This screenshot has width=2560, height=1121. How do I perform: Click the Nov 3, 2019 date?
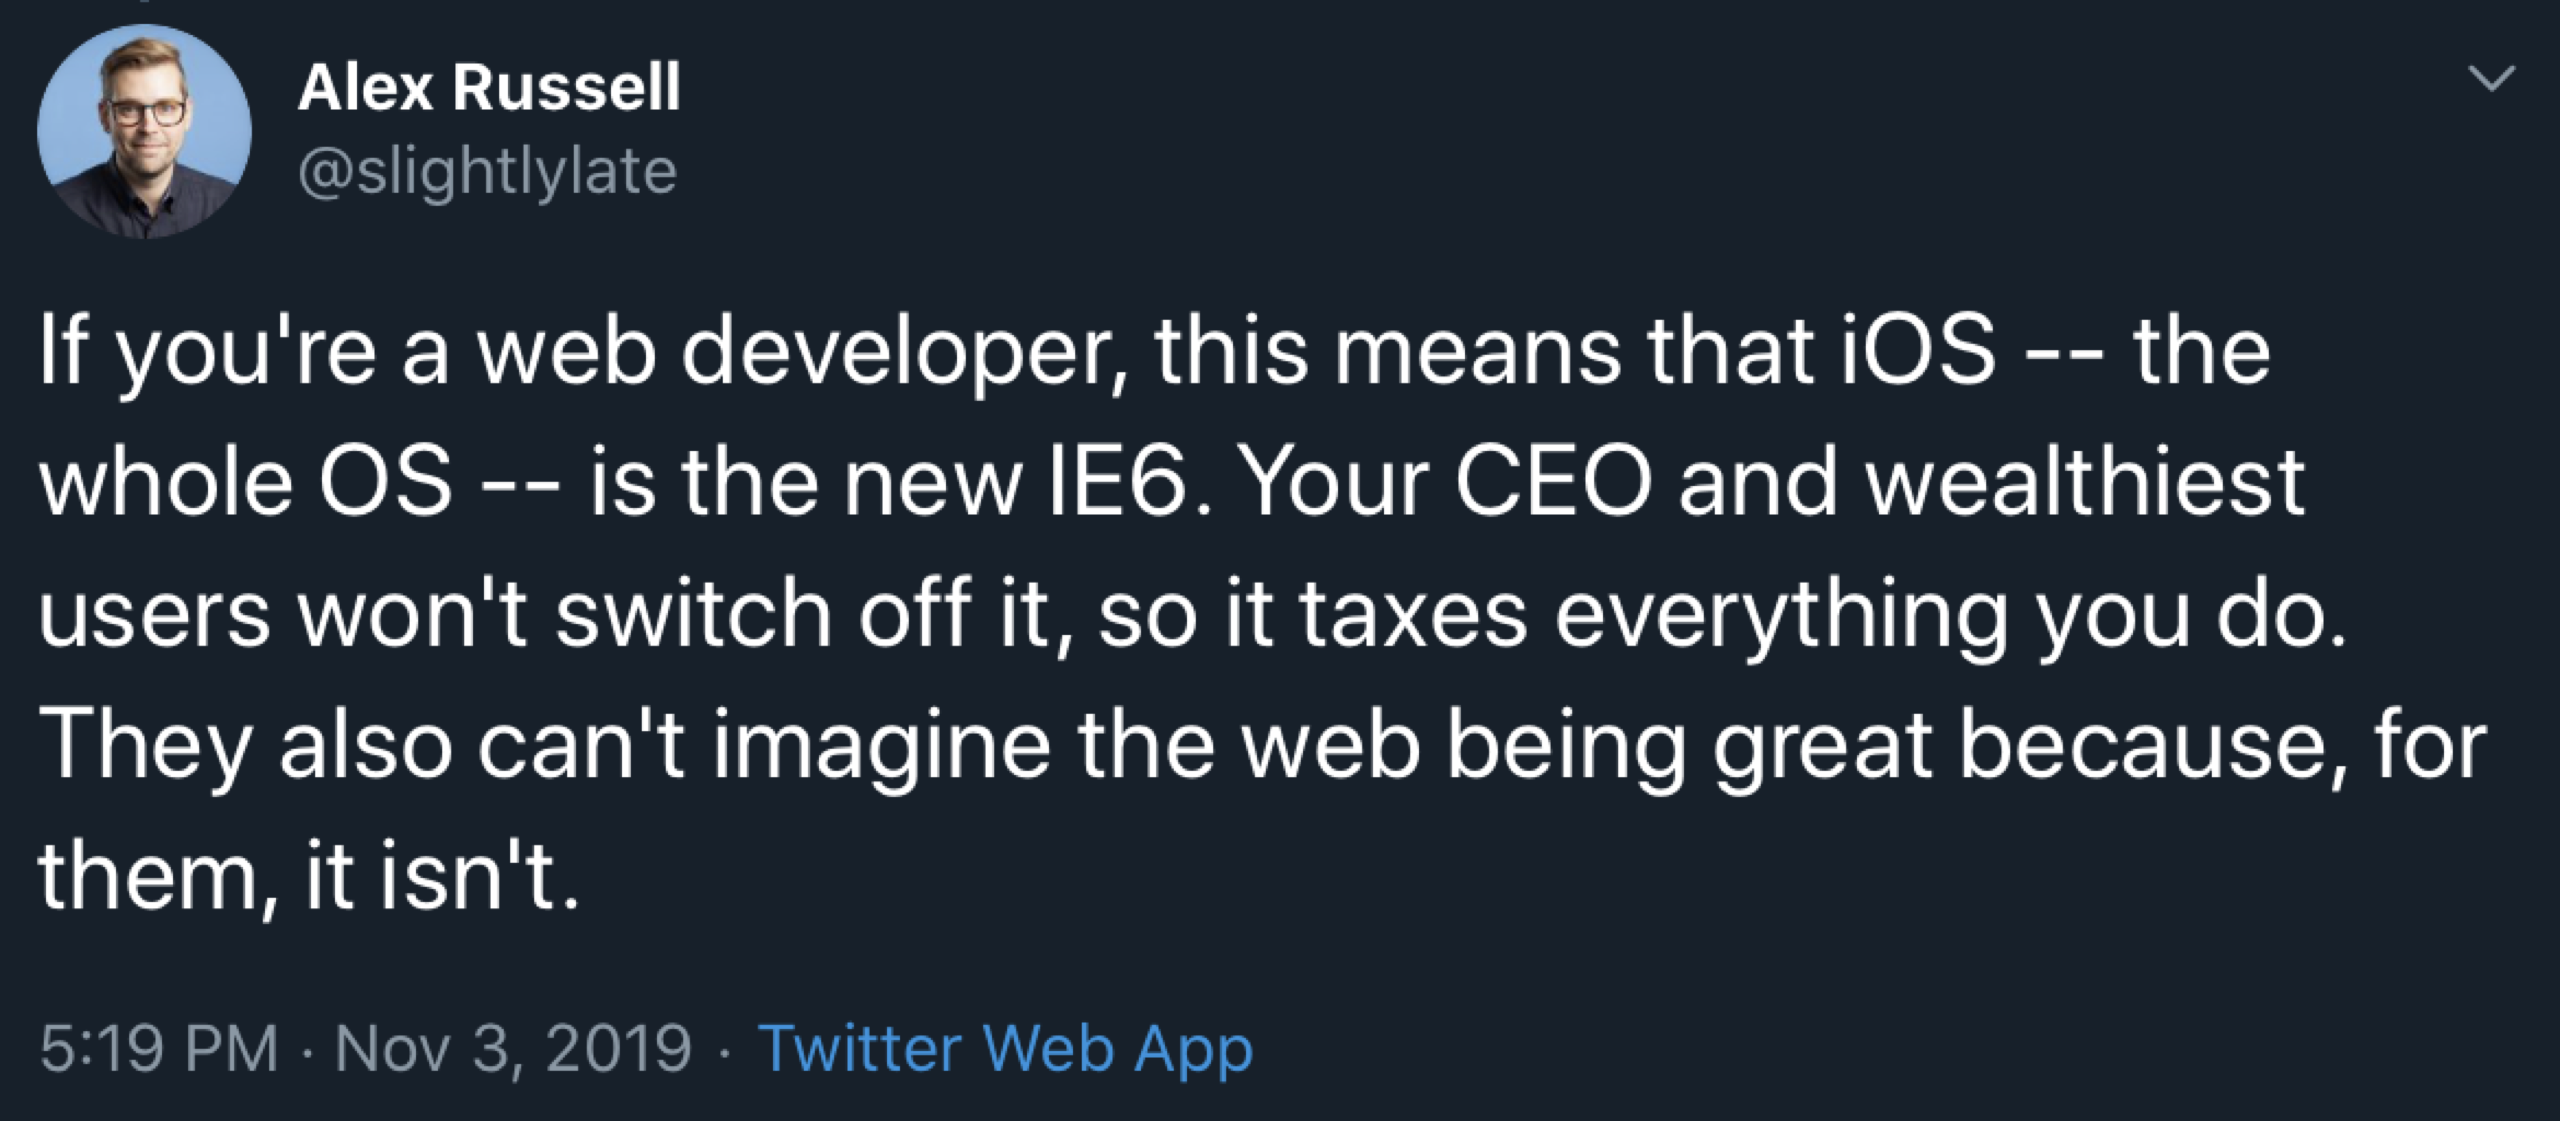click(x=513, y=1048)
